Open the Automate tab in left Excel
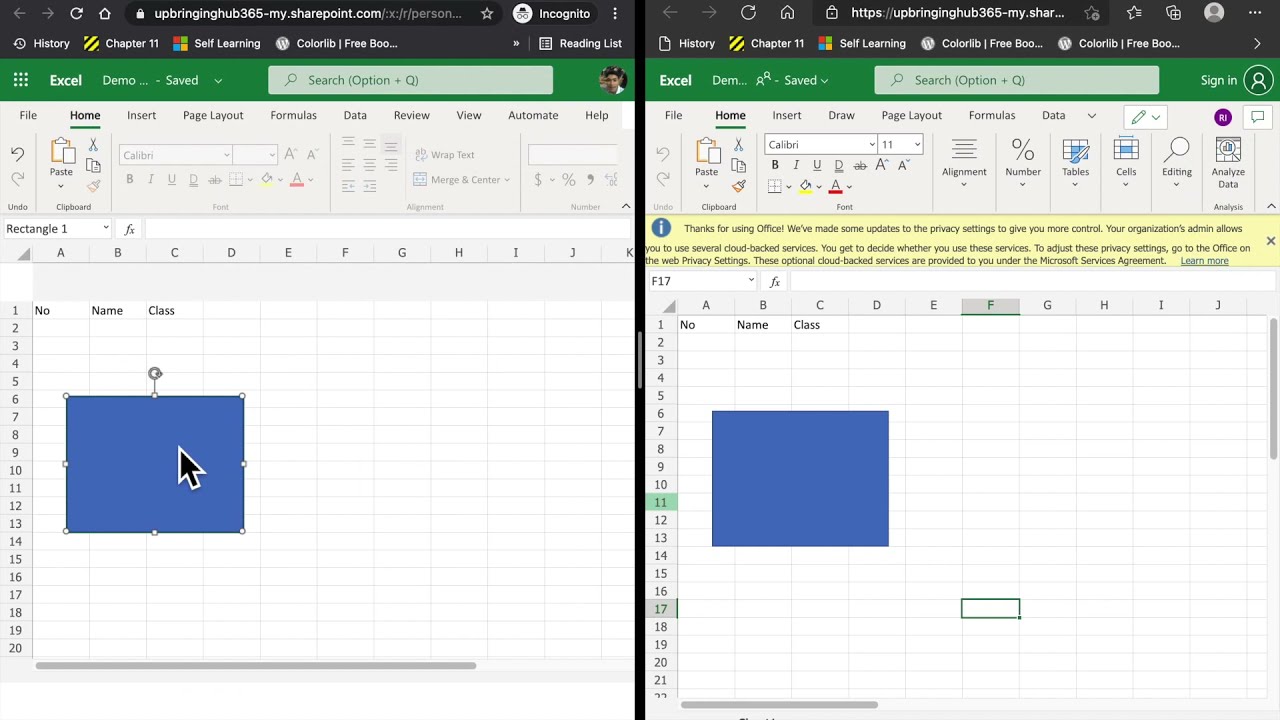The width and height of the screenshot is (1280, 720). [533, 115]
